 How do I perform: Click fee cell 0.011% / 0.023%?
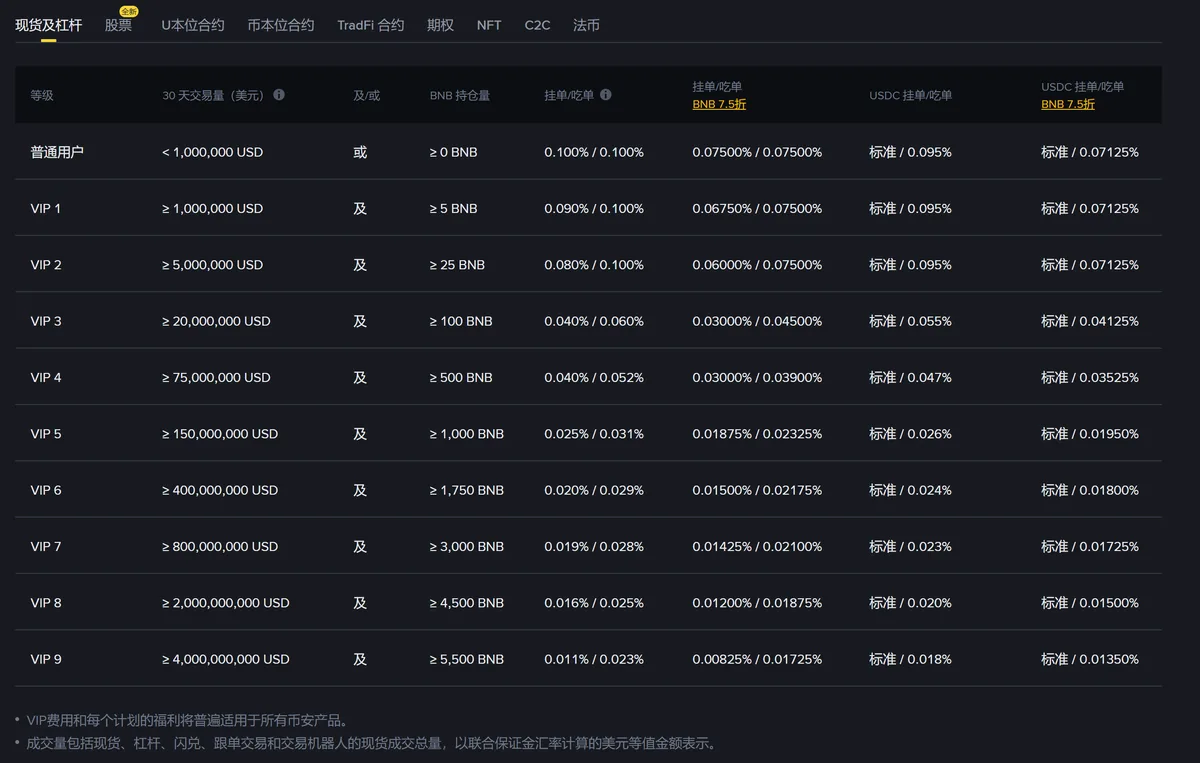click(594, 659)
